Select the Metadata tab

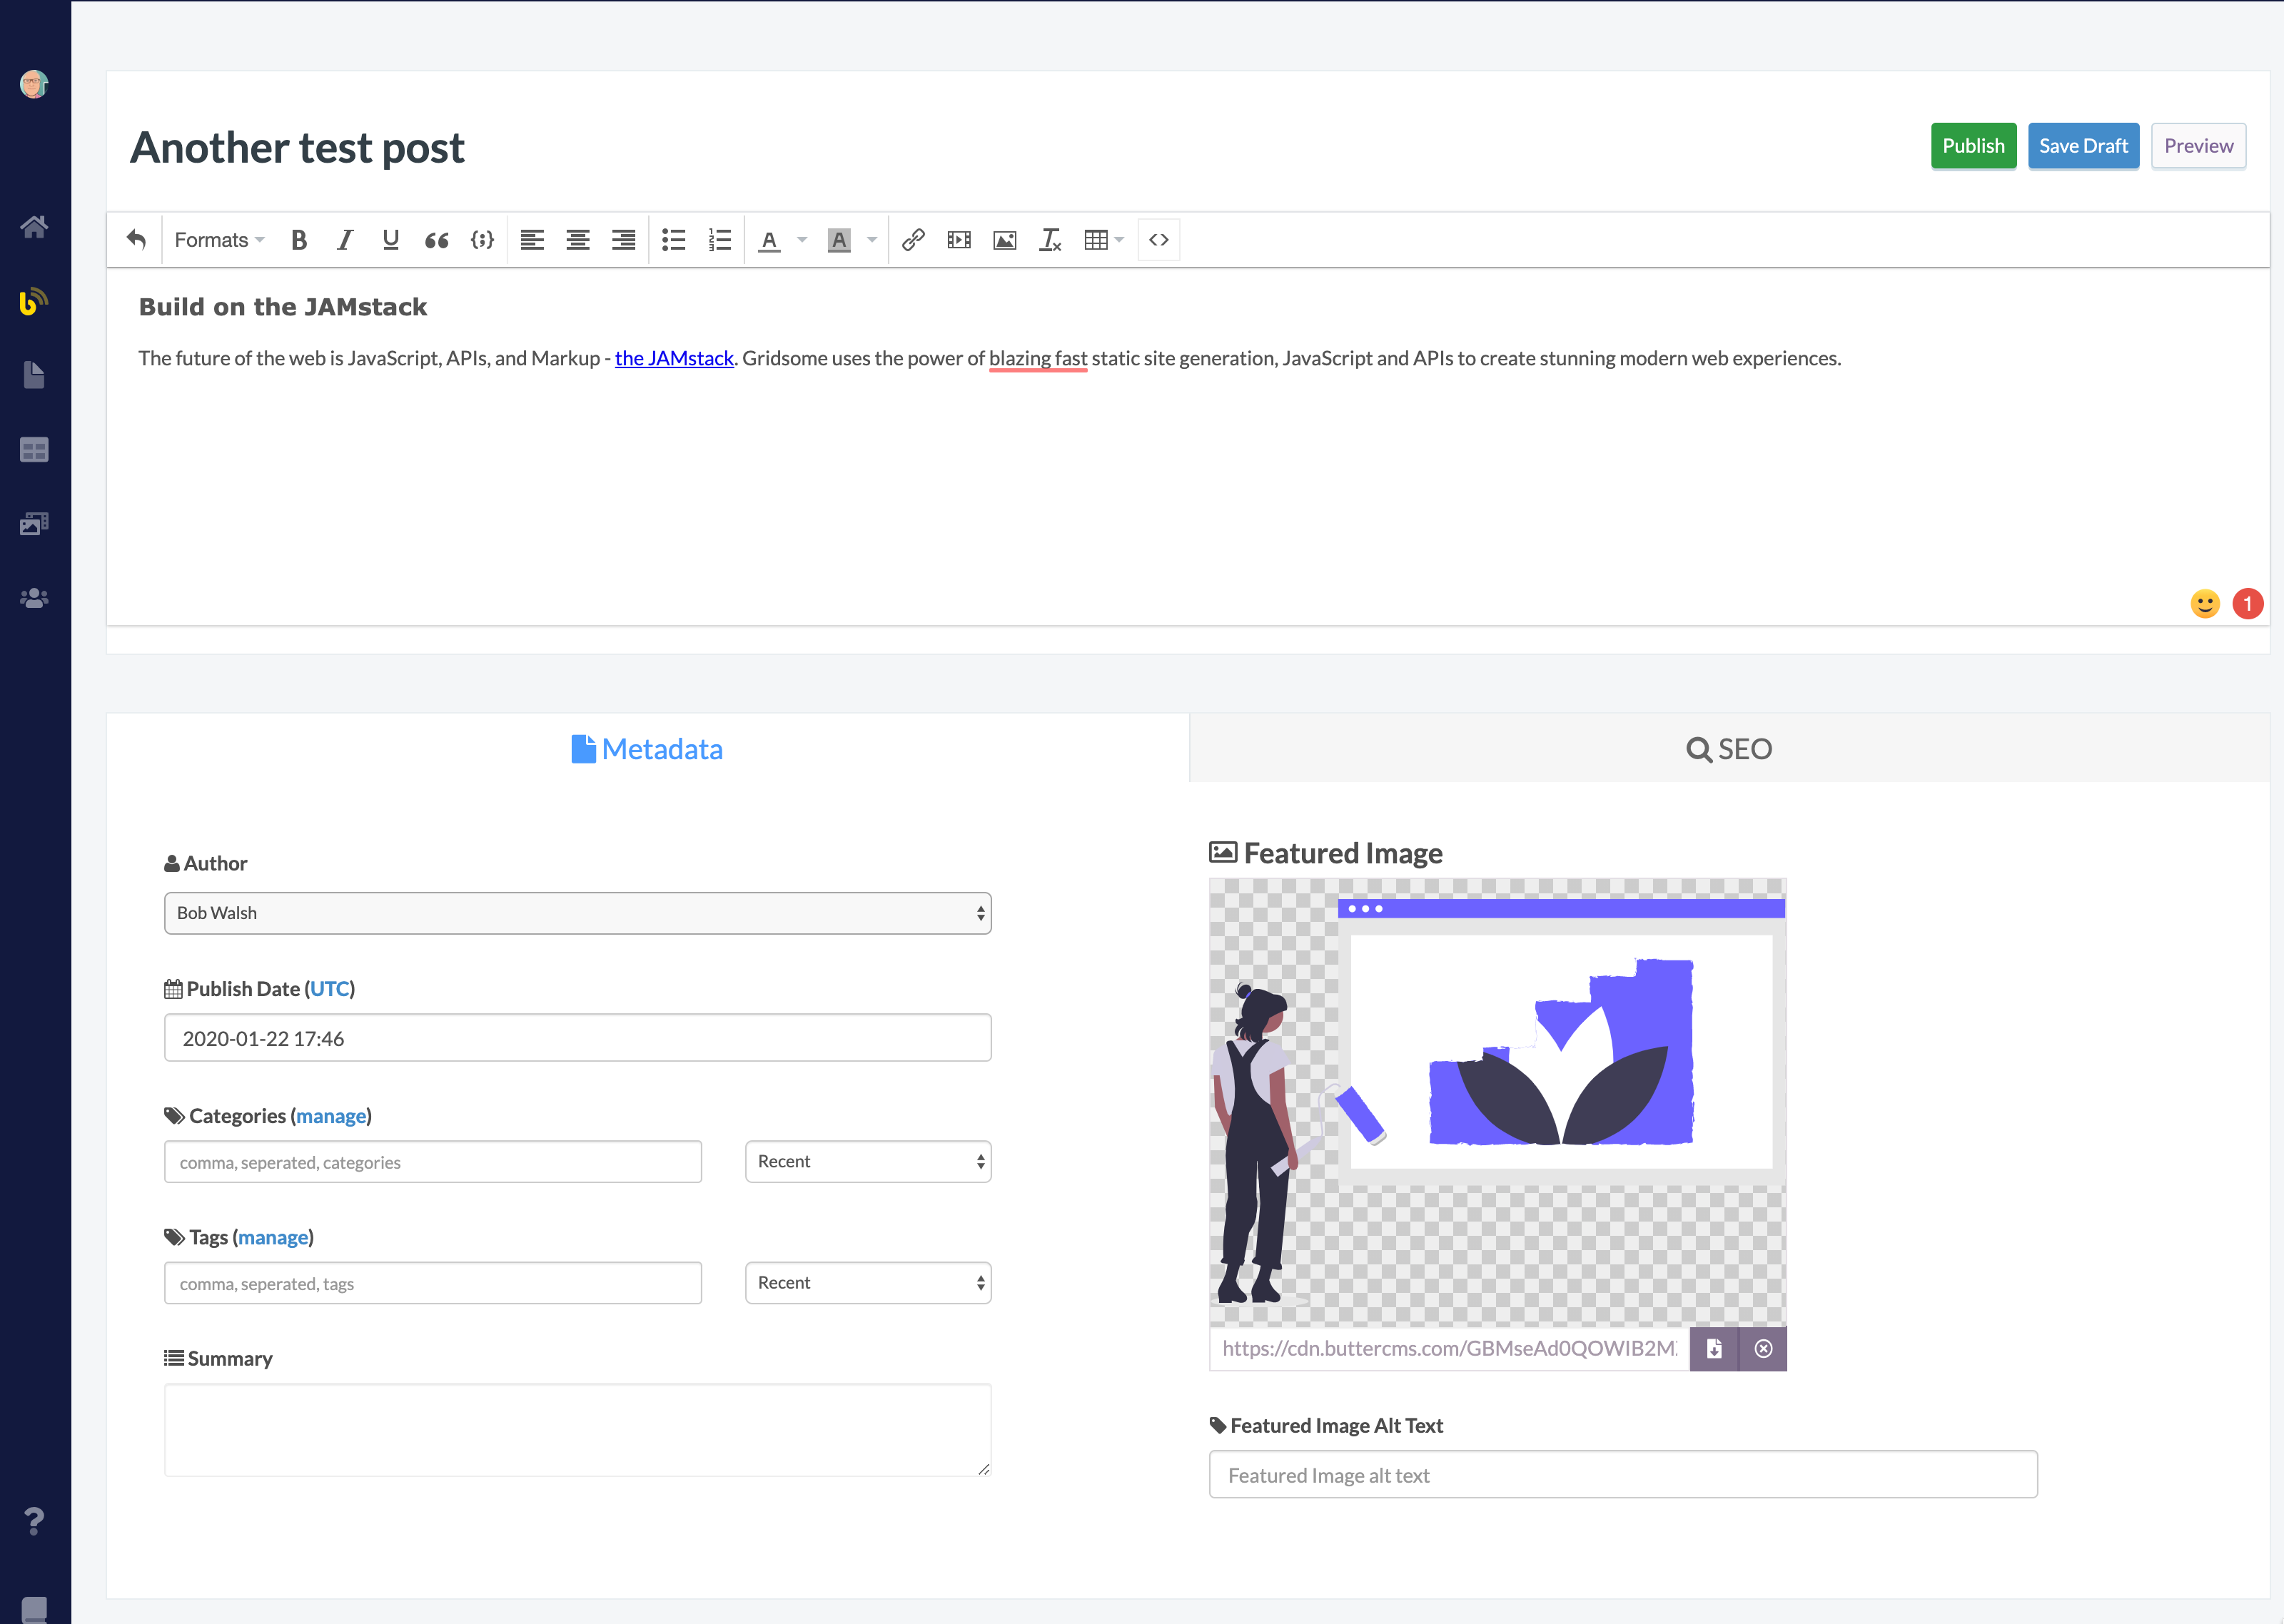[x=647, y=748]
